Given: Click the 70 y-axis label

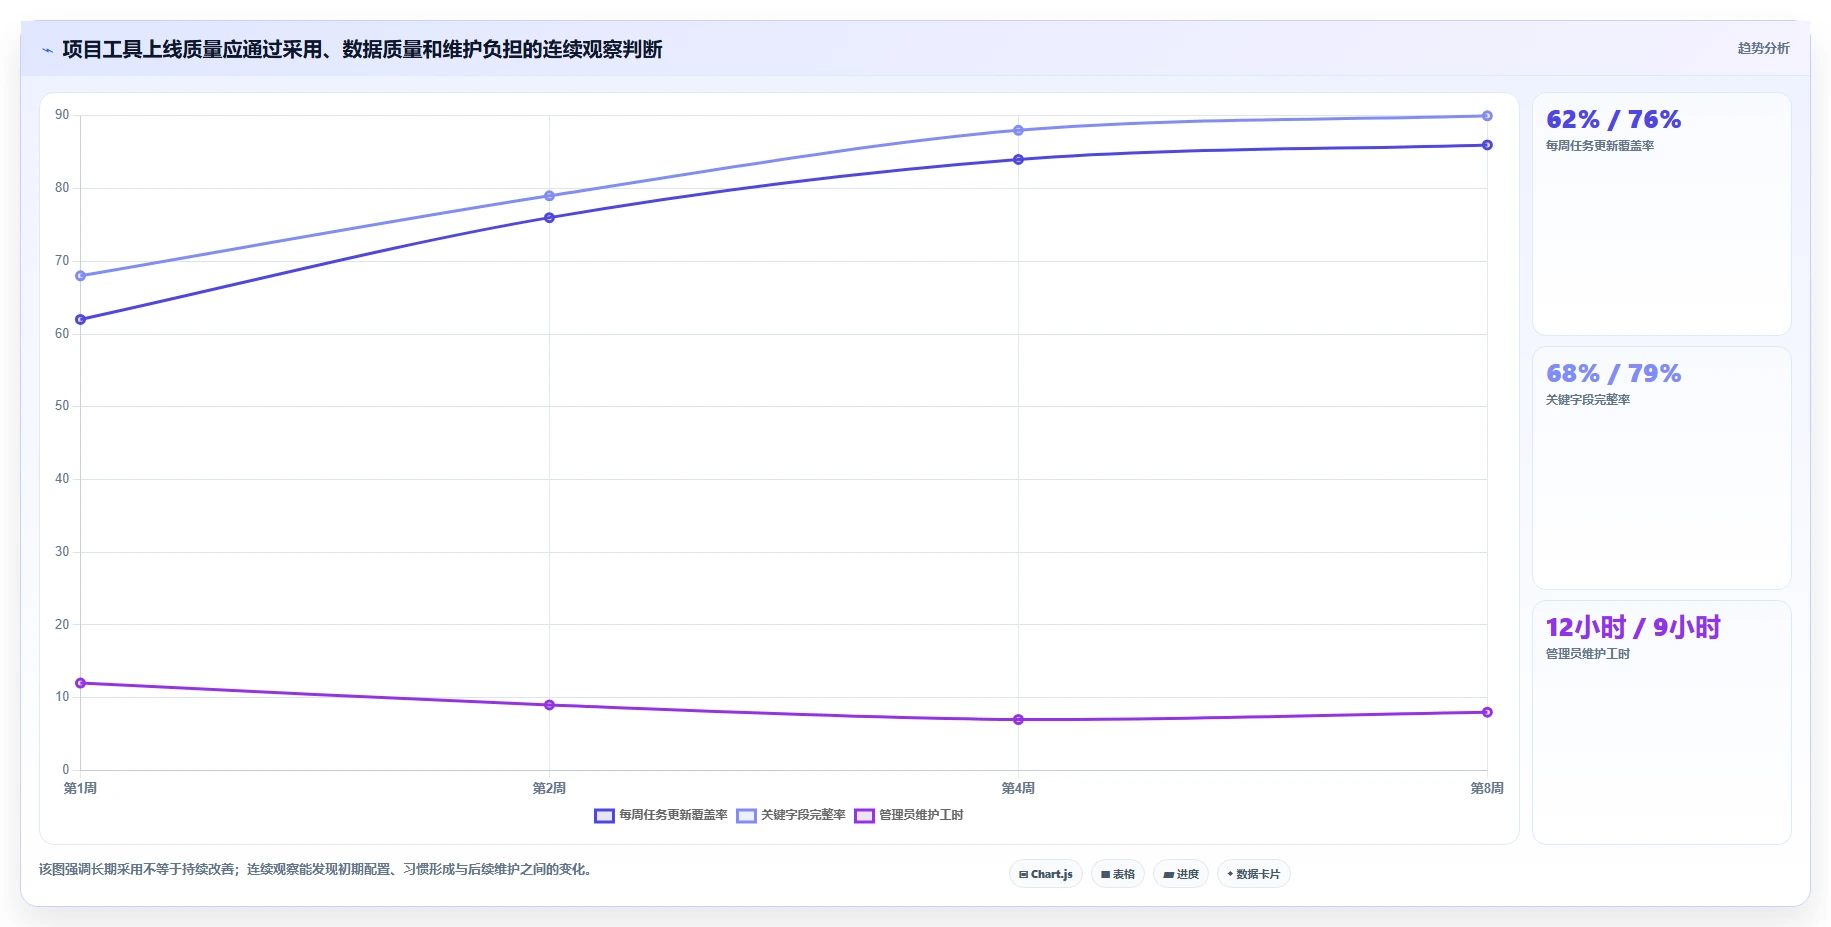Looking at the screenshot, I should click(62, 261).
